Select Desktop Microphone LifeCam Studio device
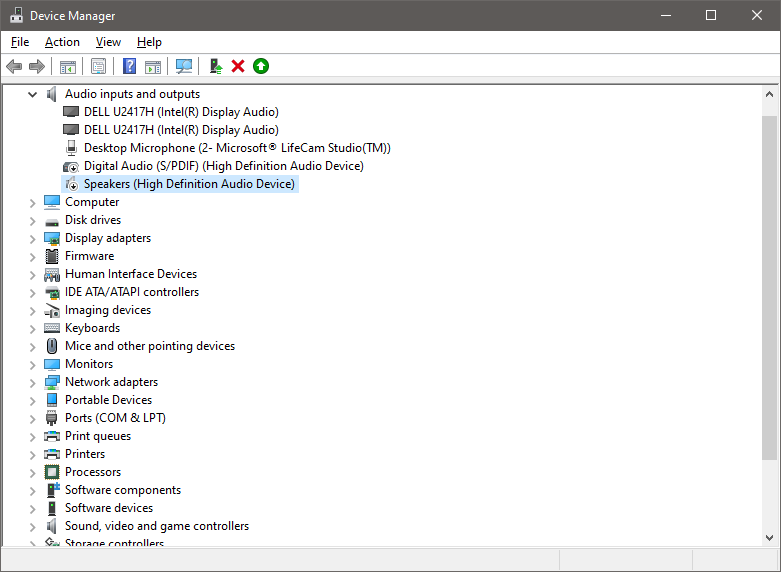Screen dimensions: 781x572 click(237, 148)
